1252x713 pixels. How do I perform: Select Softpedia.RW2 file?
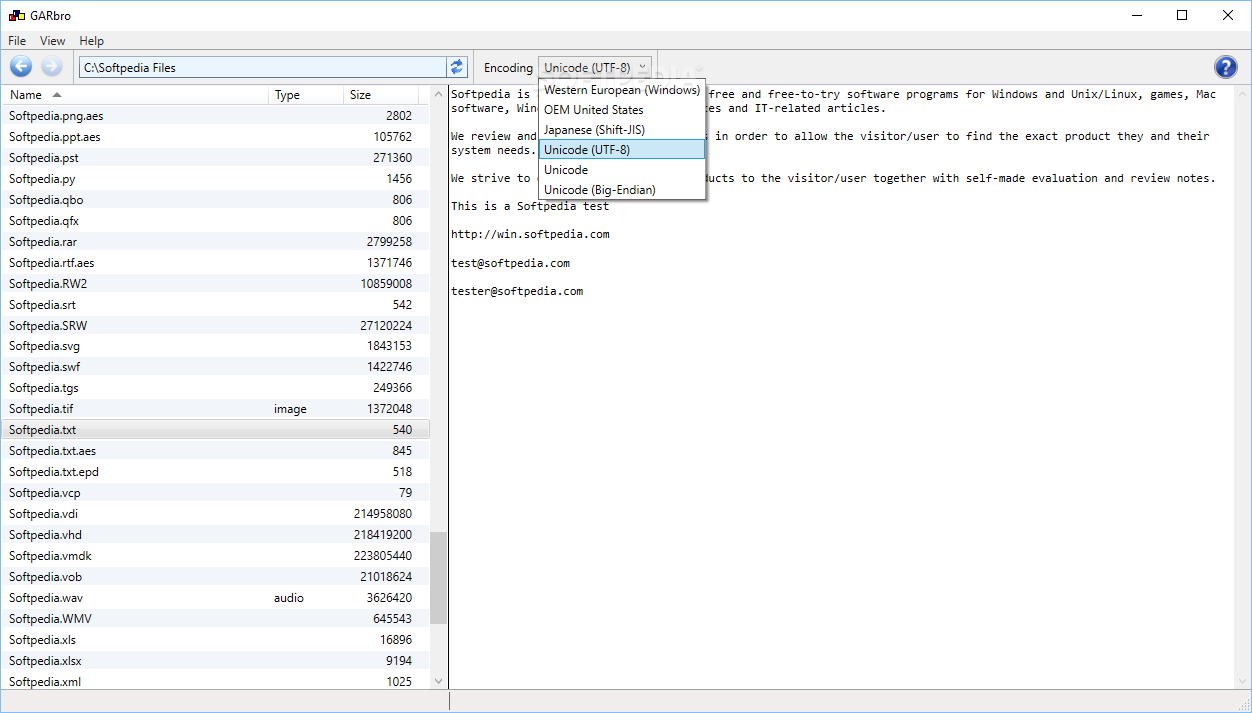click(x=215, y=284)
